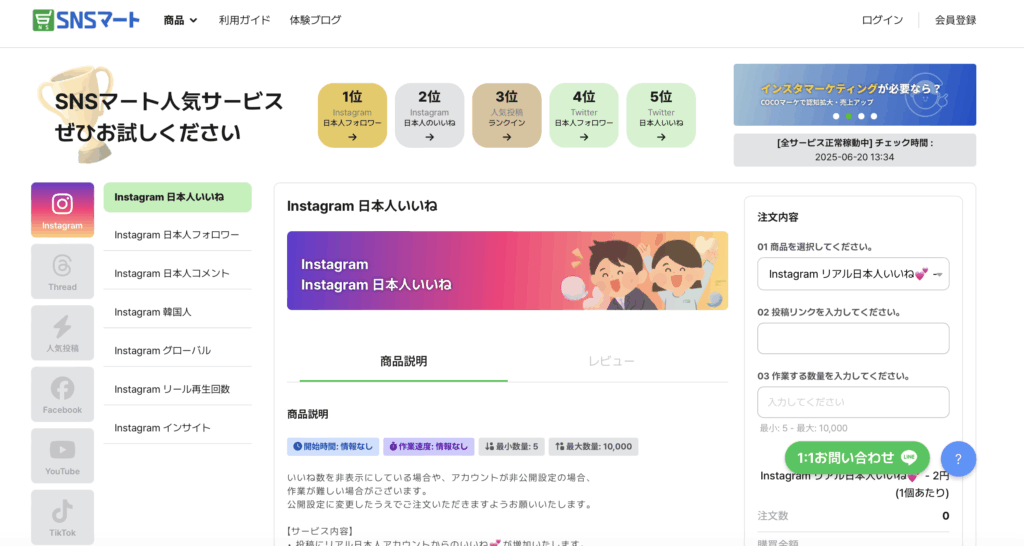The image size is (1024, 546).
Task: Open 4位 Twitter 日本人フォロワー ranking card
Action: (x=584, y=116)
